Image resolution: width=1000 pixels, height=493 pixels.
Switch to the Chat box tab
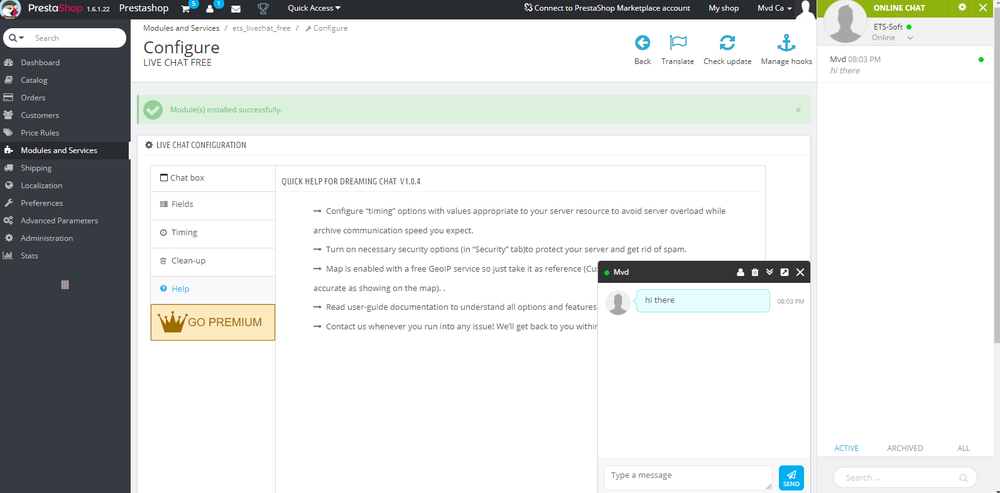213,178
